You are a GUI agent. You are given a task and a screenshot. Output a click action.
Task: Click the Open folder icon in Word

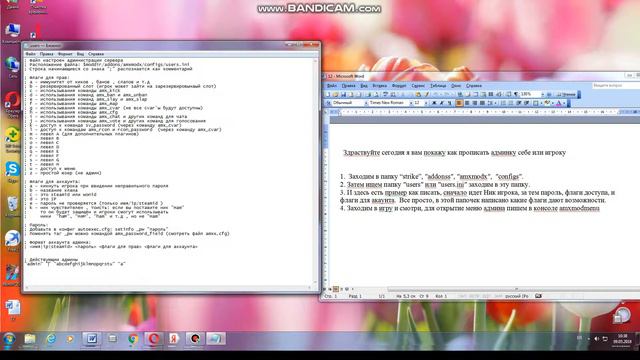335,94
